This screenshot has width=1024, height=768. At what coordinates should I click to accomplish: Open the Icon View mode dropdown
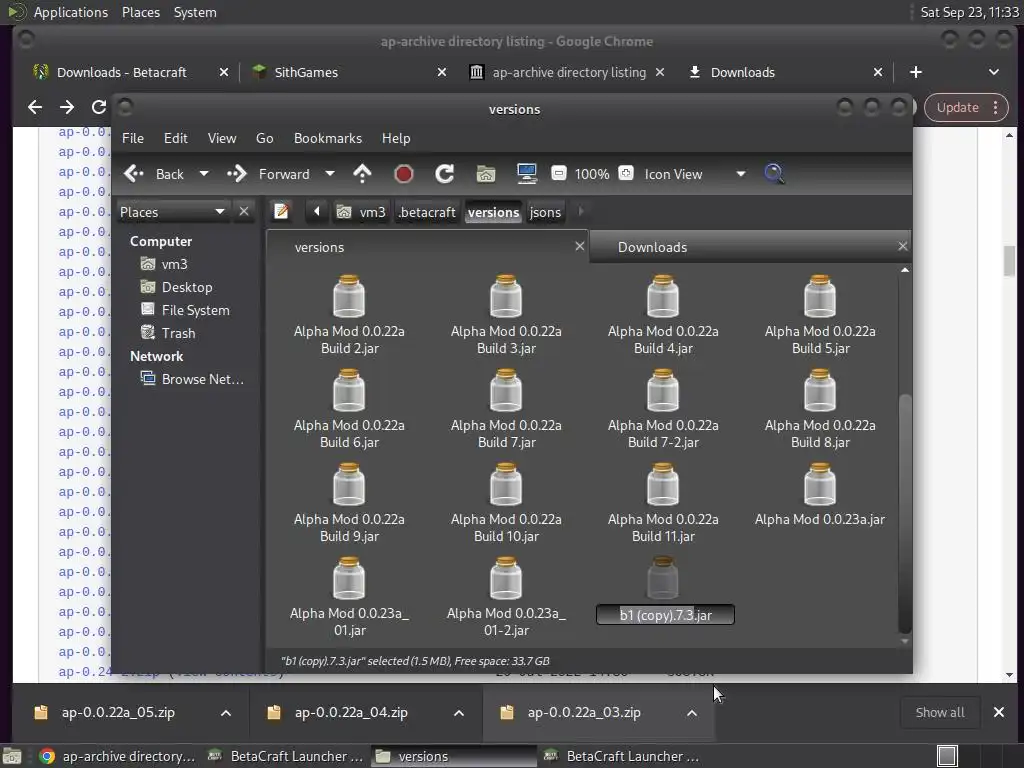pos(740,174)
